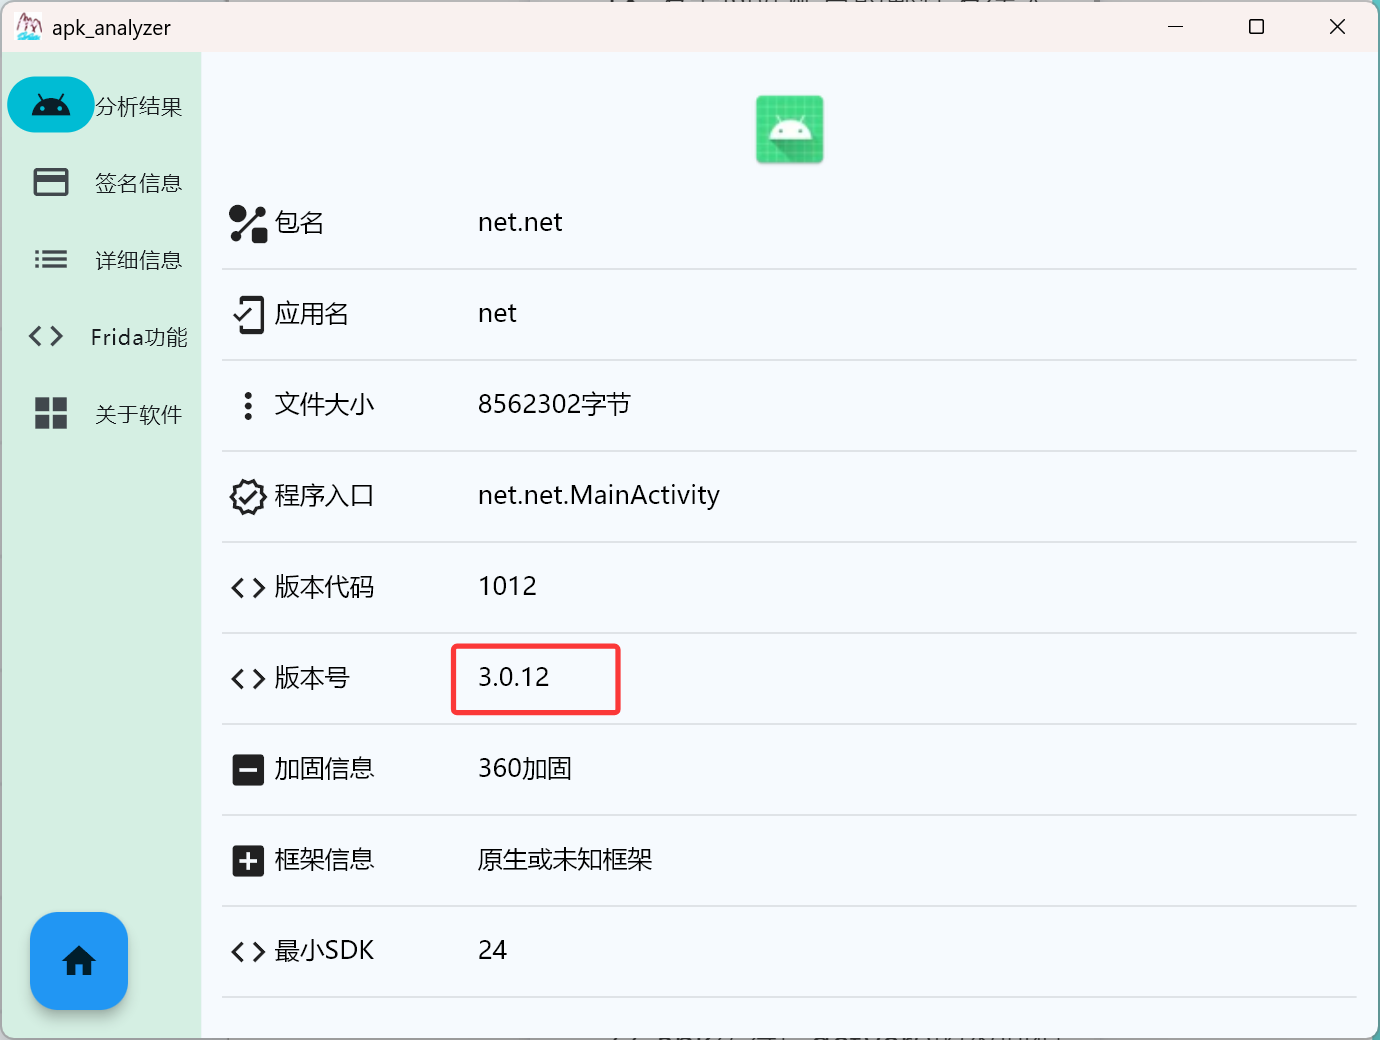Click the file size value 8562302字节
1380x1040 pixels.
point(554,404)
